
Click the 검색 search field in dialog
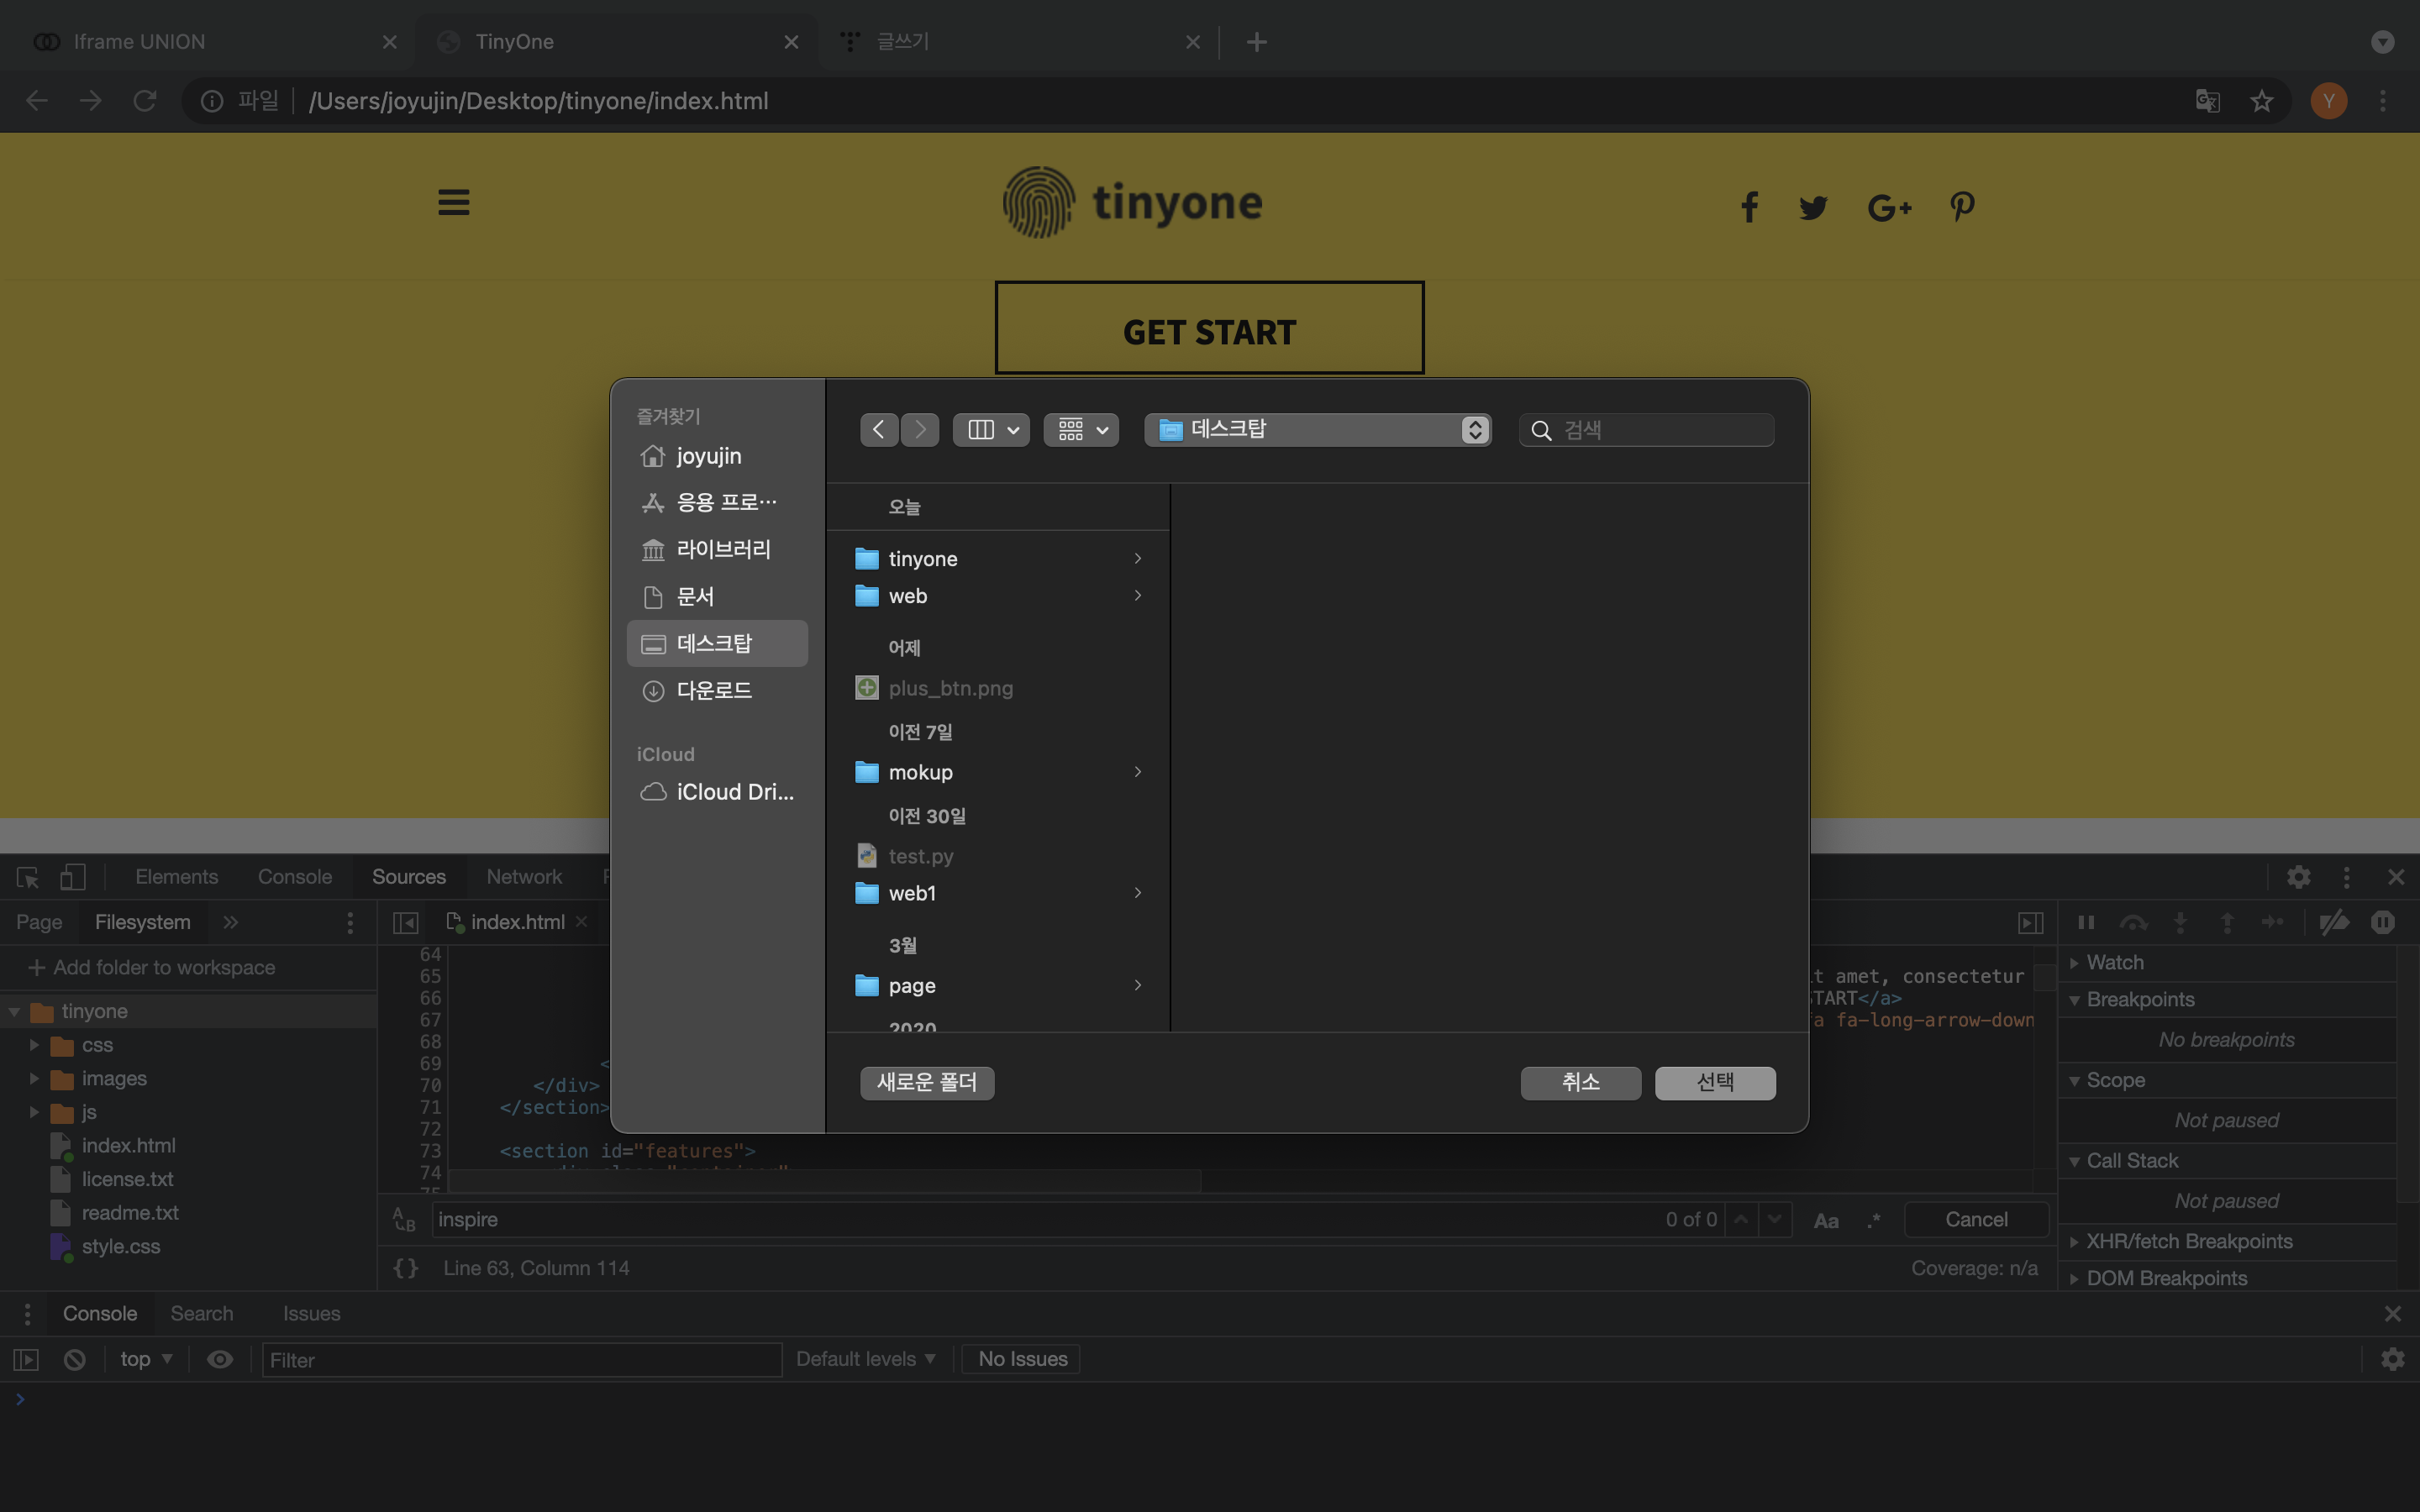coord(1660,430)
